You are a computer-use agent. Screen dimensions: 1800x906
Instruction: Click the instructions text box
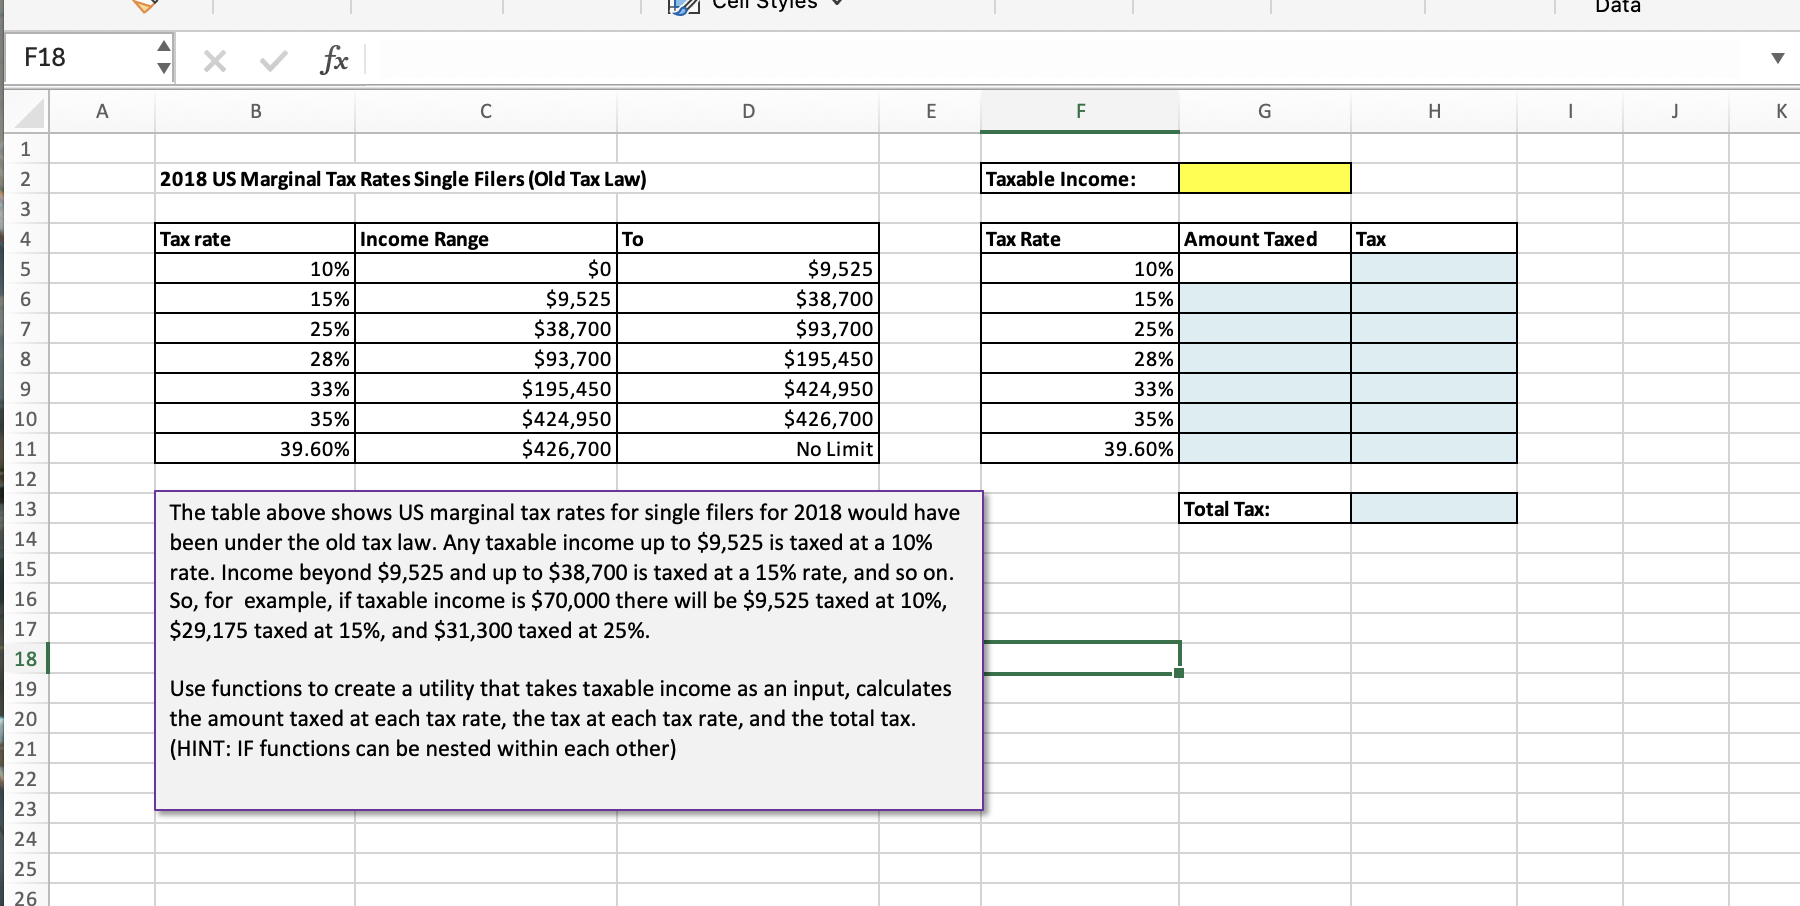(x=569, y=650)
